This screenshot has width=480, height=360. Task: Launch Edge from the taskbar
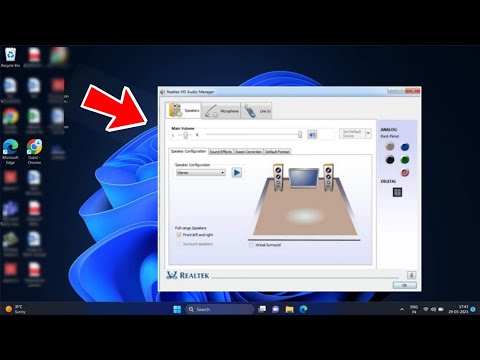[303, 309]
